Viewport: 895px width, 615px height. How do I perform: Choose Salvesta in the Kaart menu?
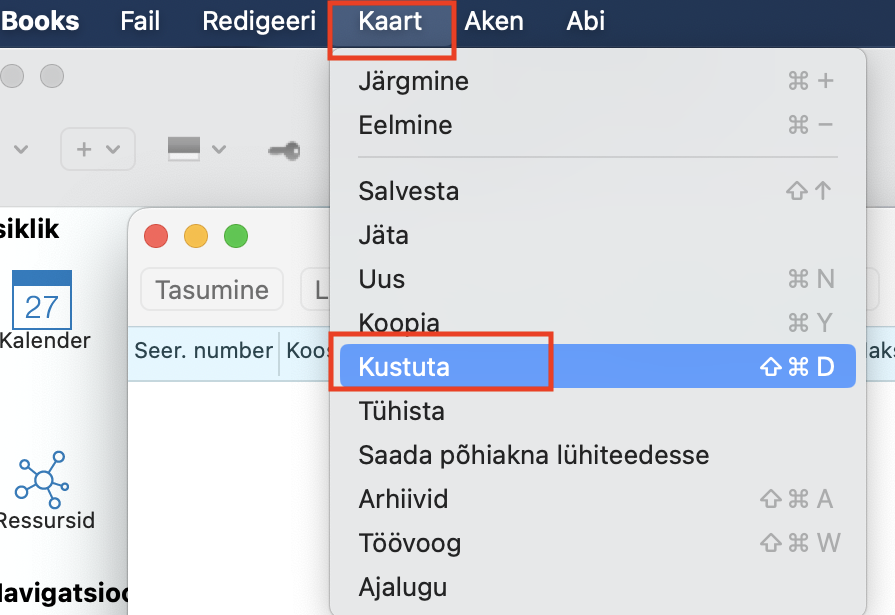point(408,191)
